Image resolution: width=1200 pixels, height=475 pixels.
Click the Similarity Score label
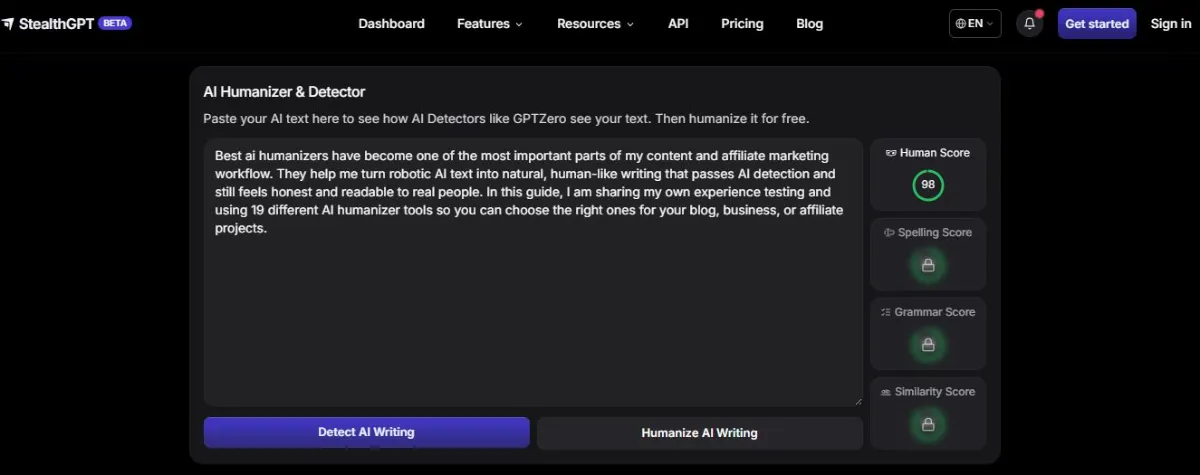click(x=935, y=392)
